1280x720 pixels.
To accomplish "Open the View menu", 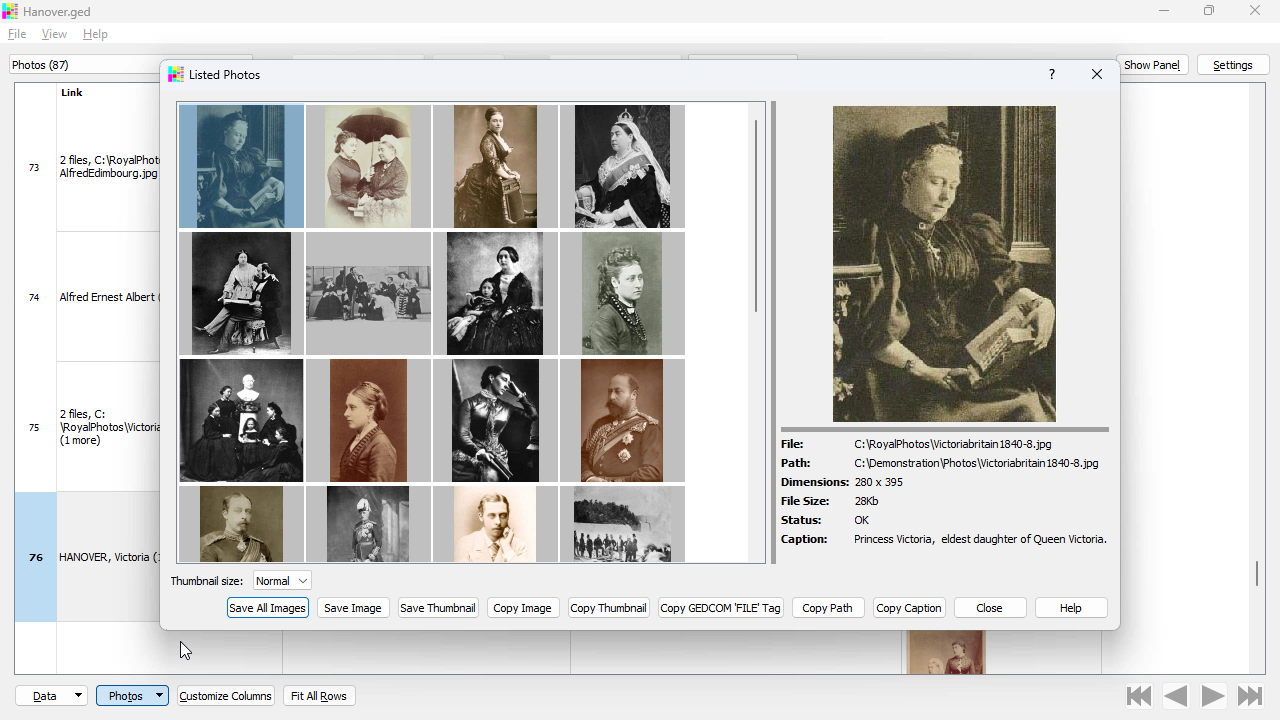I will (54, 34).
